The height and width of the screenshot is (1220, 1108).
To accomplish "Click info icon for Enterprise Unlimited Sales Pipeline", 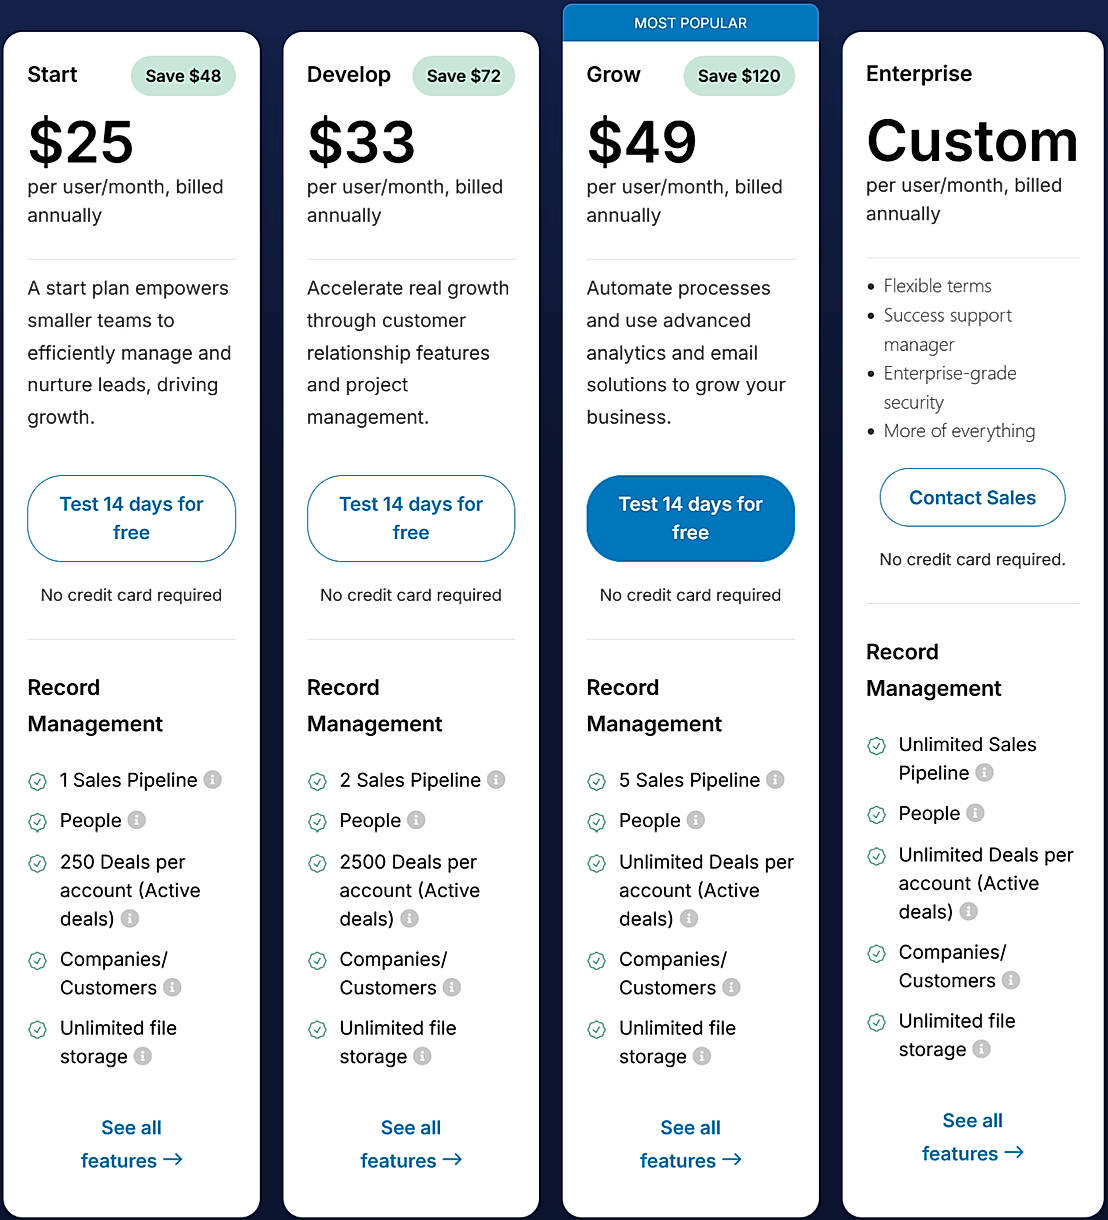I will (x=985, y=772).
